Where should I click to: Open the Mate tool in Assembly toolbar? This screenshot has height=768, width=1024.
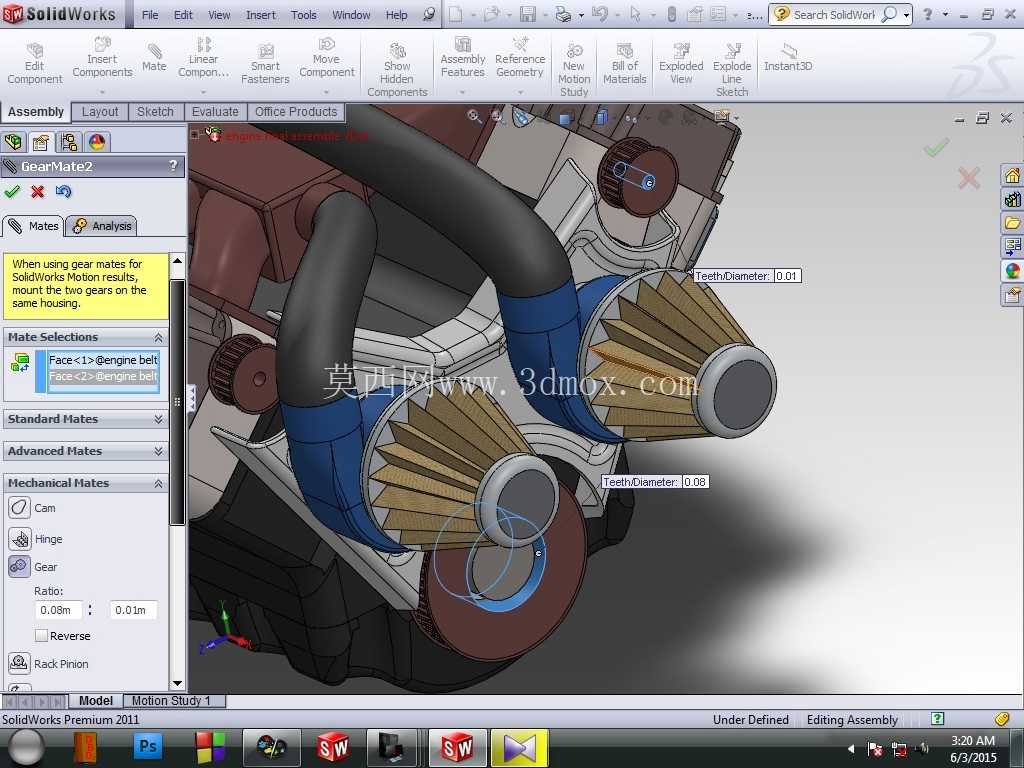tap(154, 58)
